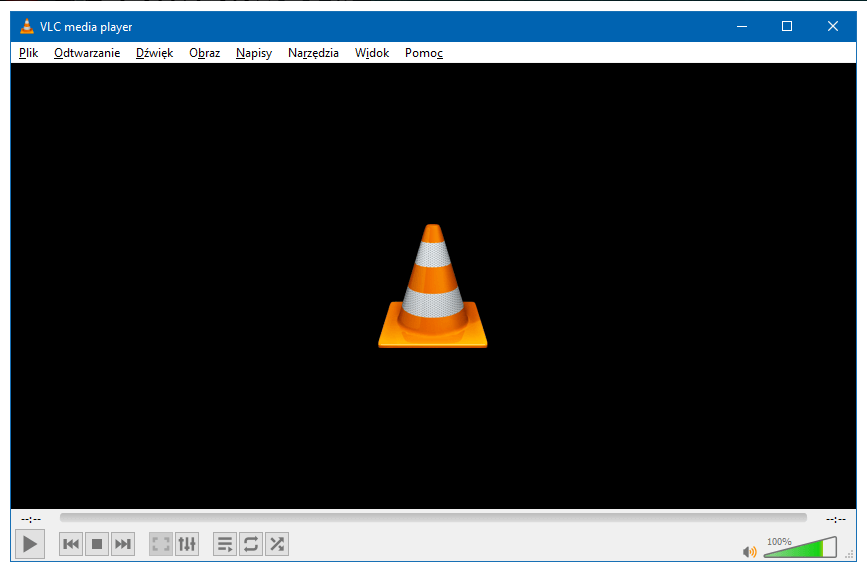Open extended settings equalizer sliders icon
867x571 pixels.
(187, 544)
